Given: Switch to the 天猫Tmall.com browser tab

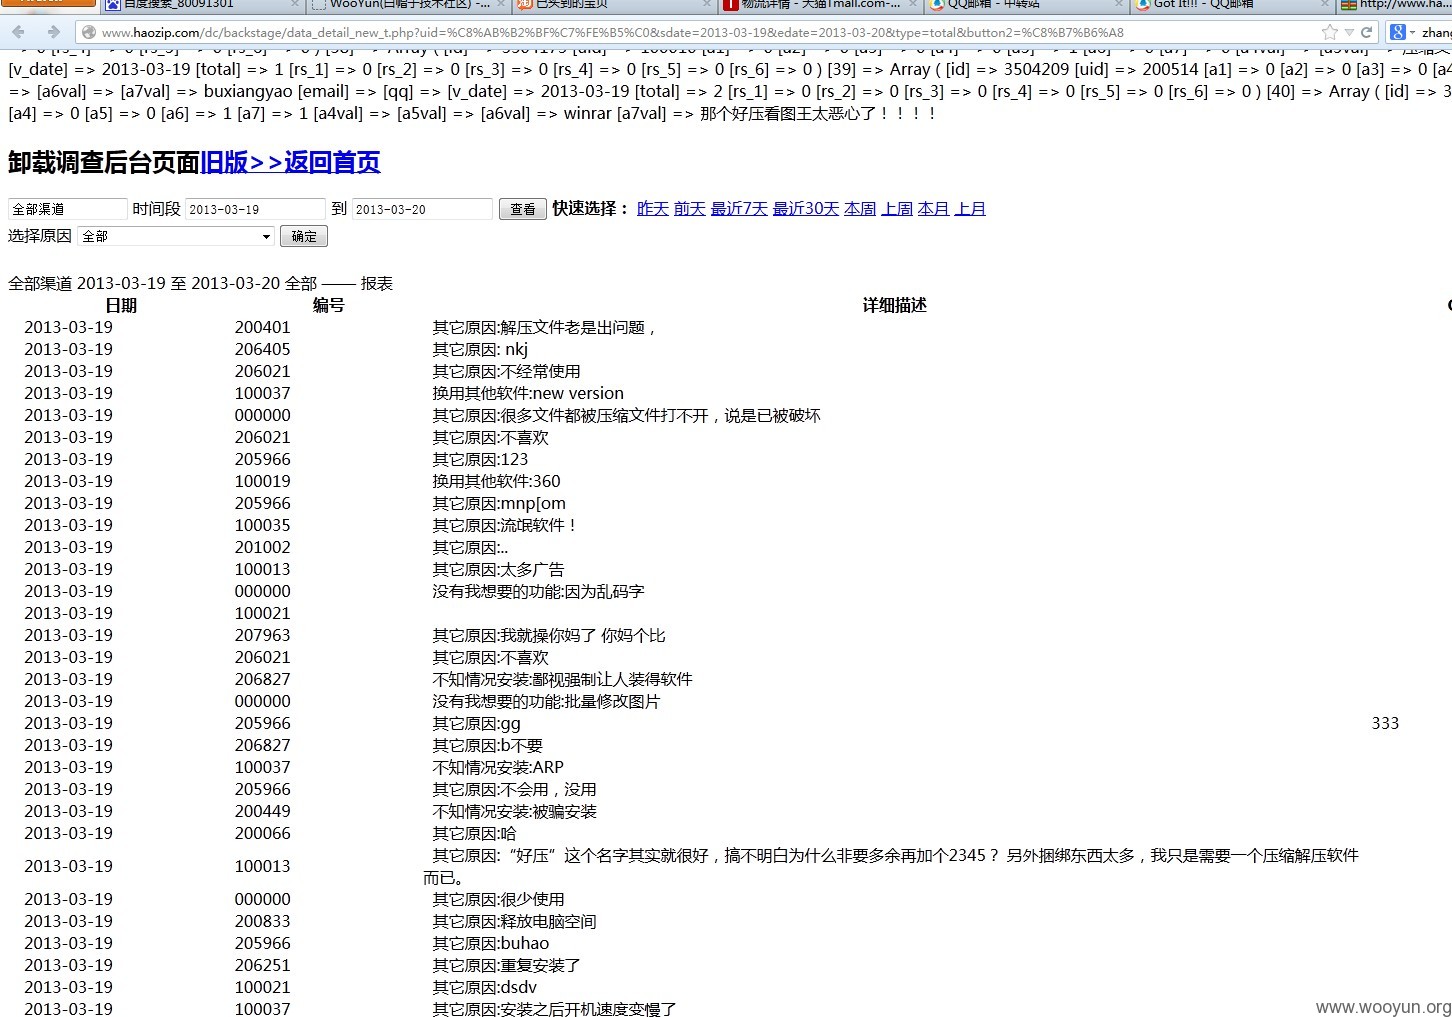Looking at the screenshot, I should tap(820, 5).
